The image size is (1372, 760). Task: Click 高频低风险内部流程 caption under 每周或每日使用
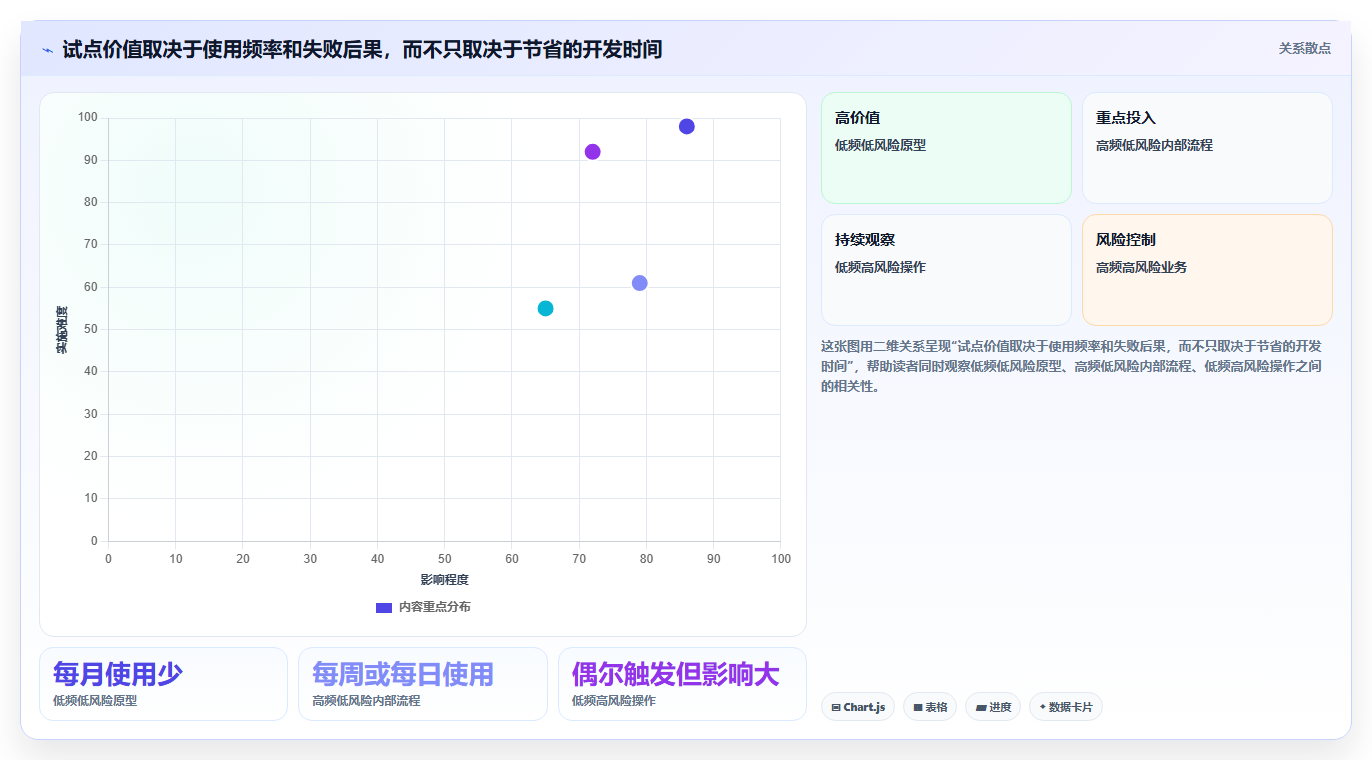click(366, 701)
